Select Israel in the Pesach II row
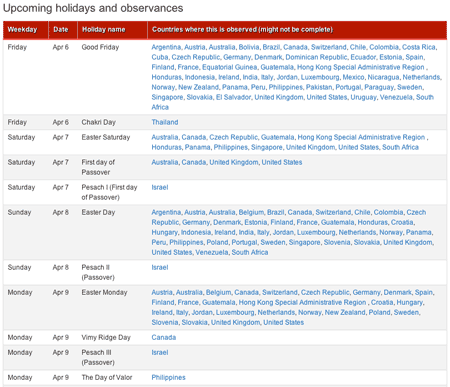450x387 pixels. 160,267
